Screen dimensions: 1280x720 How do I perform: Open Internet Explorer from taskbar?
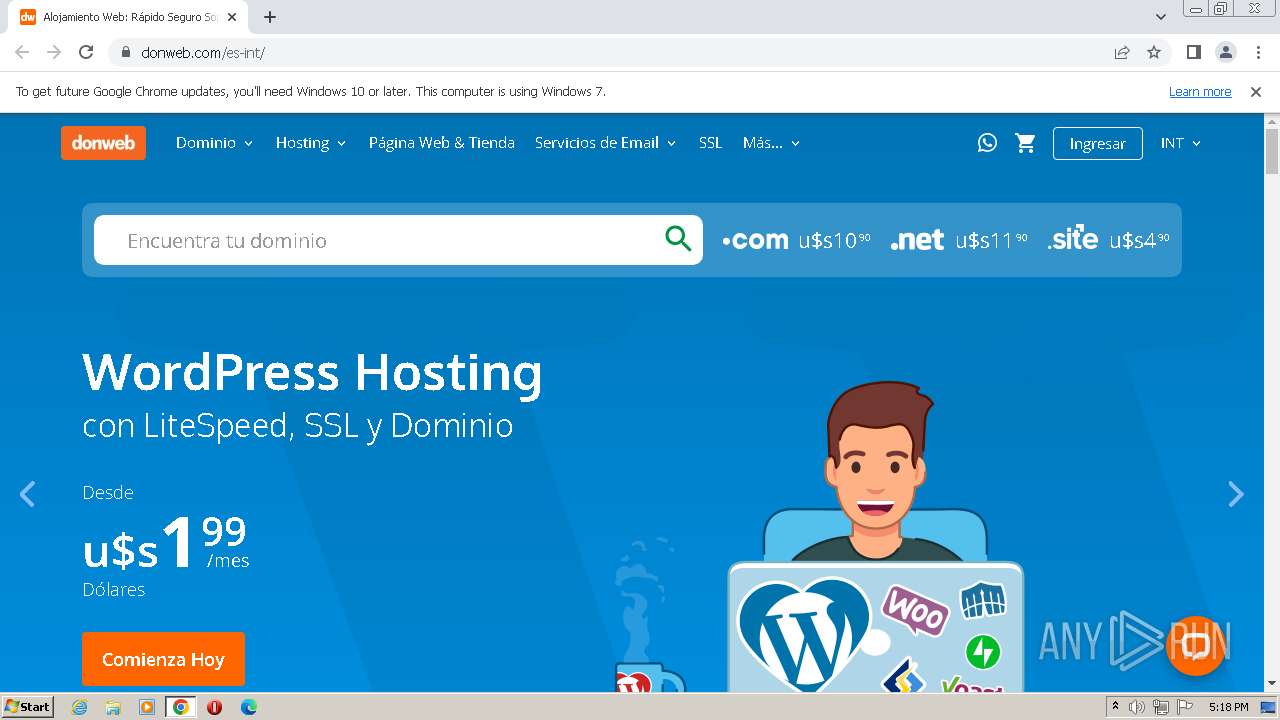point(79,707)
